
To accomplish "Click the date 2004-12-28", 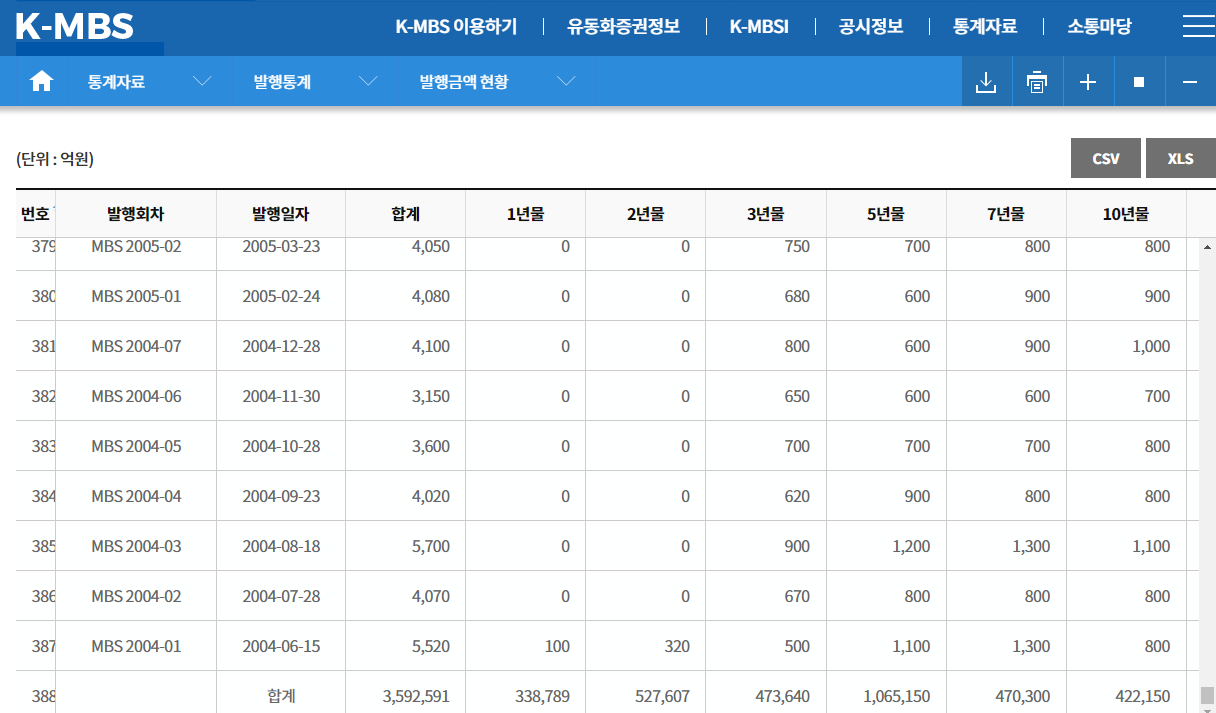I will coord(281,346).
